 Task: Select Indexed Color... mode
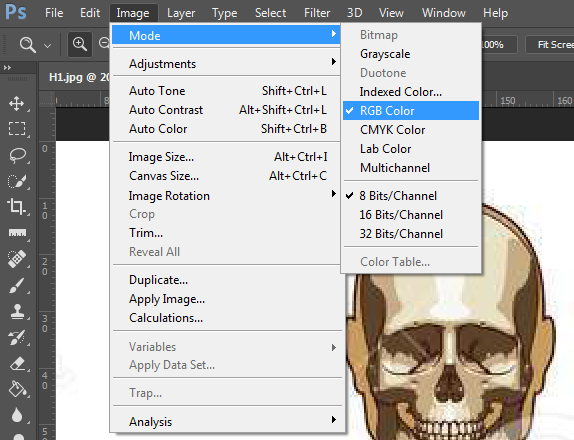(411, 92)
